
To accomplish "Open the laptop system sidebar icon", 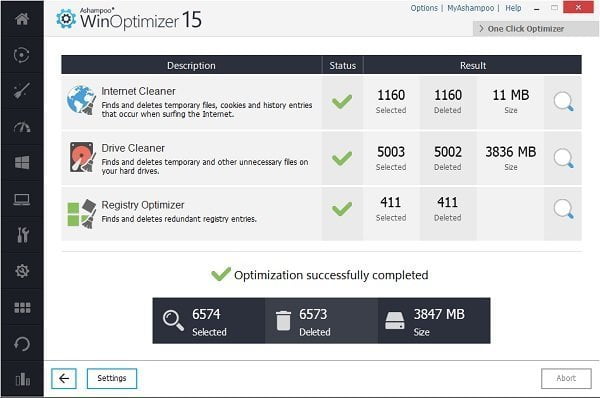I will click(22, 199).
